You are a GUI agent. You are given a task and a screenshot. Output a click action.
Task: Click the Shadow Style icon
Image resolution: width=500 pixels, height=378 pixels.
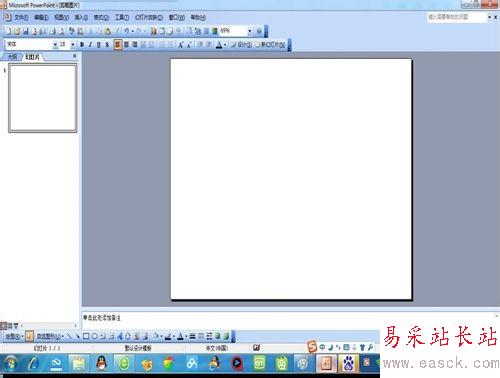point(217,336)
